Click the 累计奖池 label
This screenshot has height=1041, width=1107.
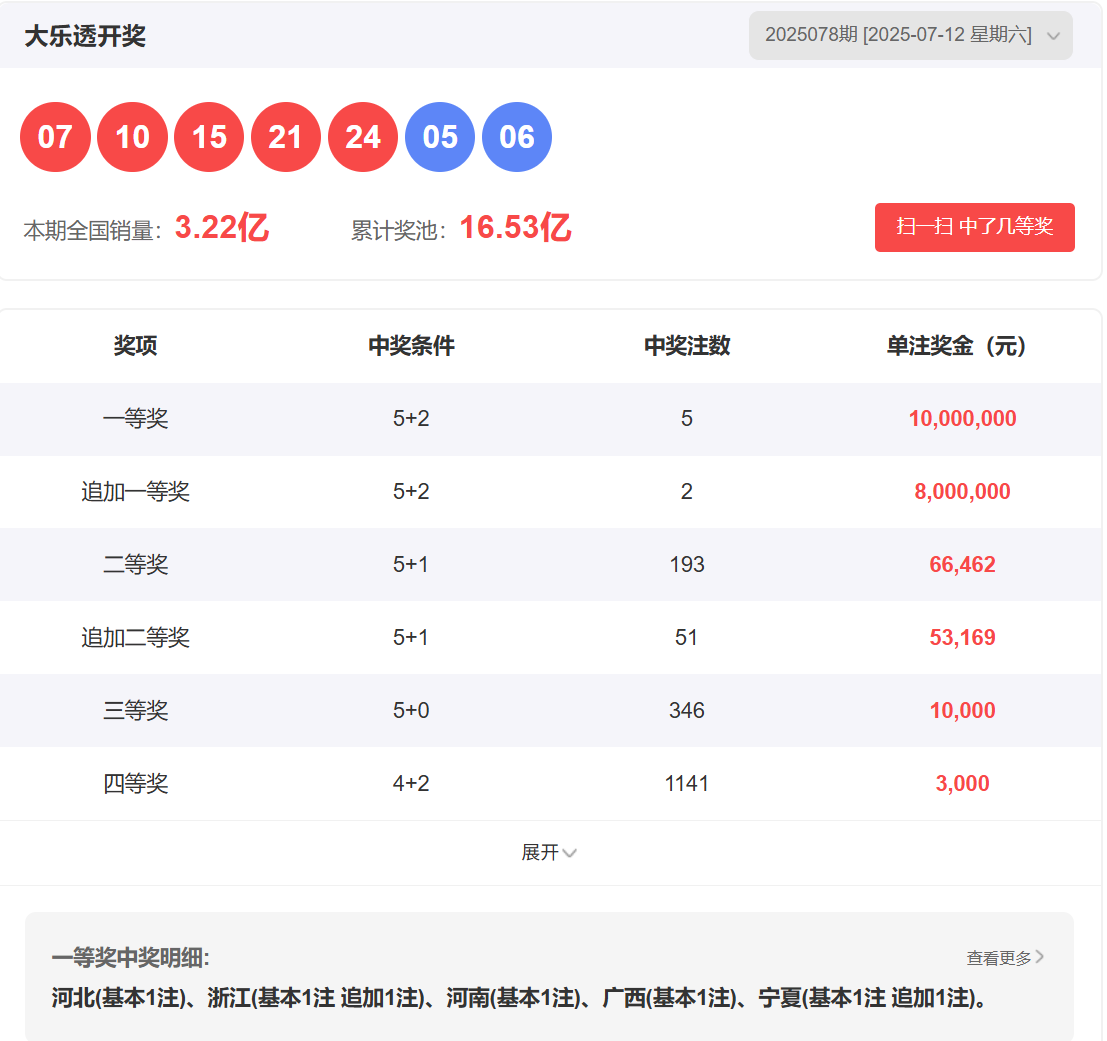pyautogui.click(x=399, y=231)
